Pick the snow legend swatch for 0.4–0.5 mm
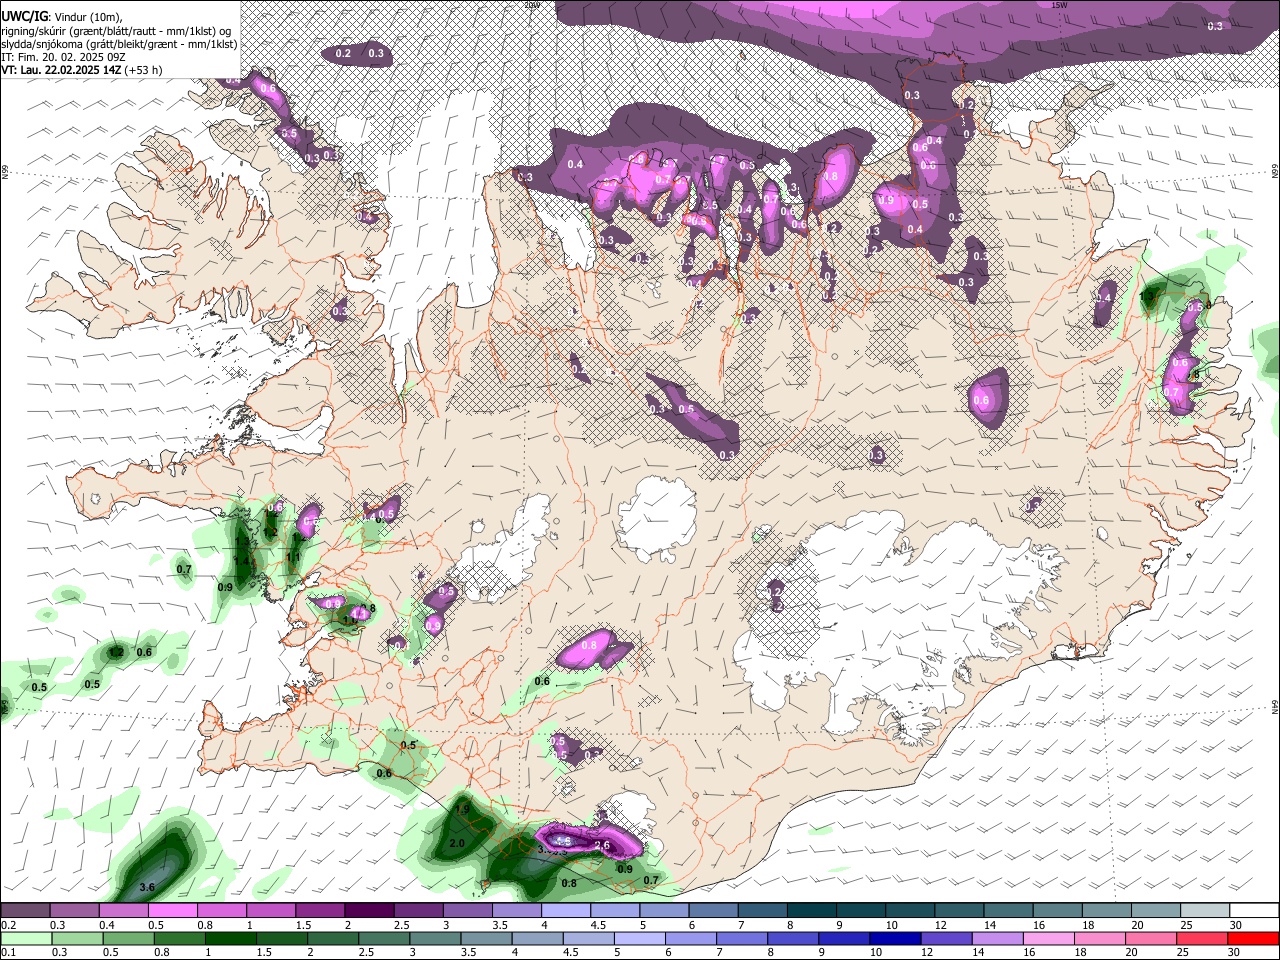Viewport: 1280px width, 960px height. click(124, 911)
